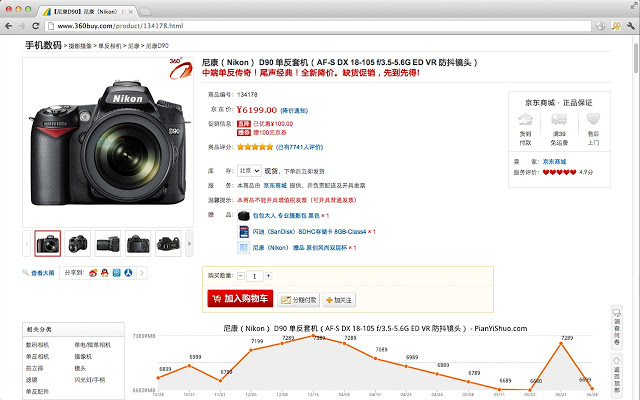Increase purchase quantity with plus button
Image resolution: width=640 pixels, height=400 pixels.
(268, 276)
